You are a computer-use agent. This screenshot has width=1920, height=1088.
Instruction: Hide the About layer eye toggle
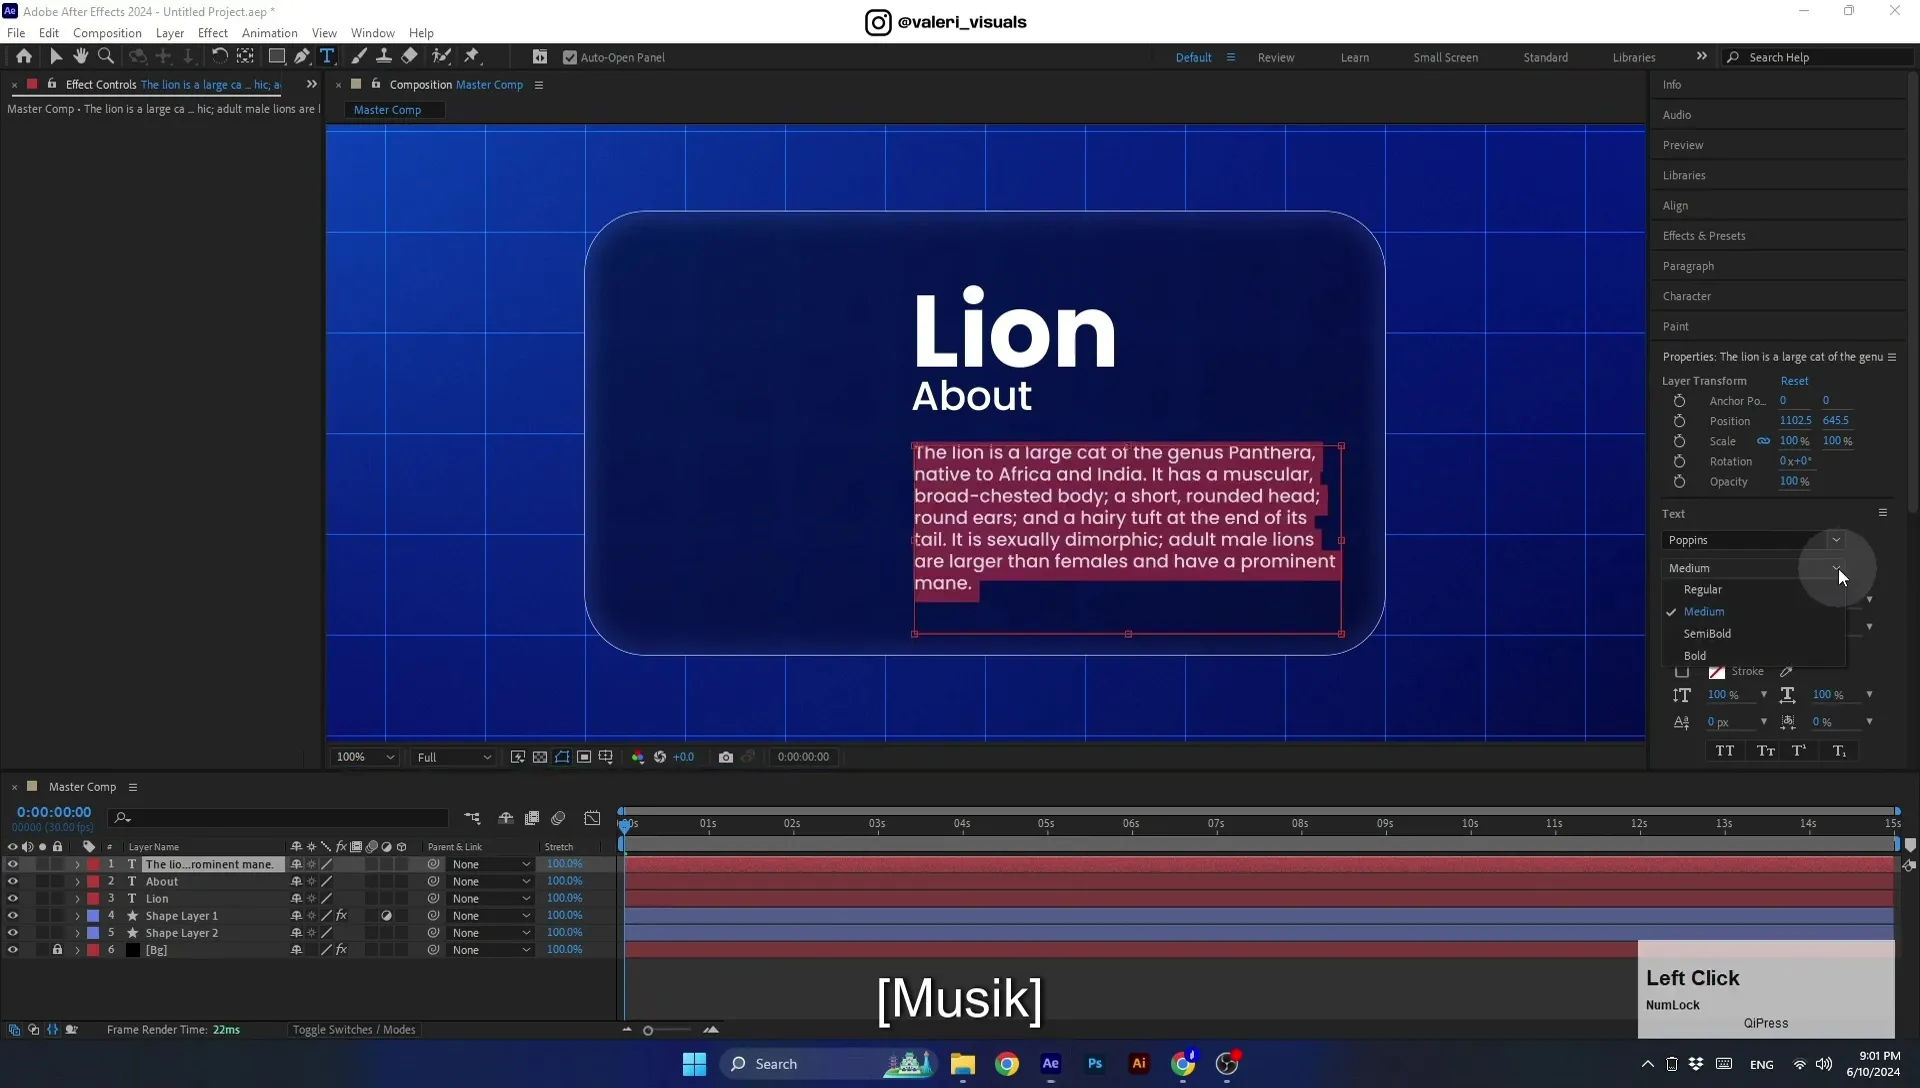(x=13, y=882)
